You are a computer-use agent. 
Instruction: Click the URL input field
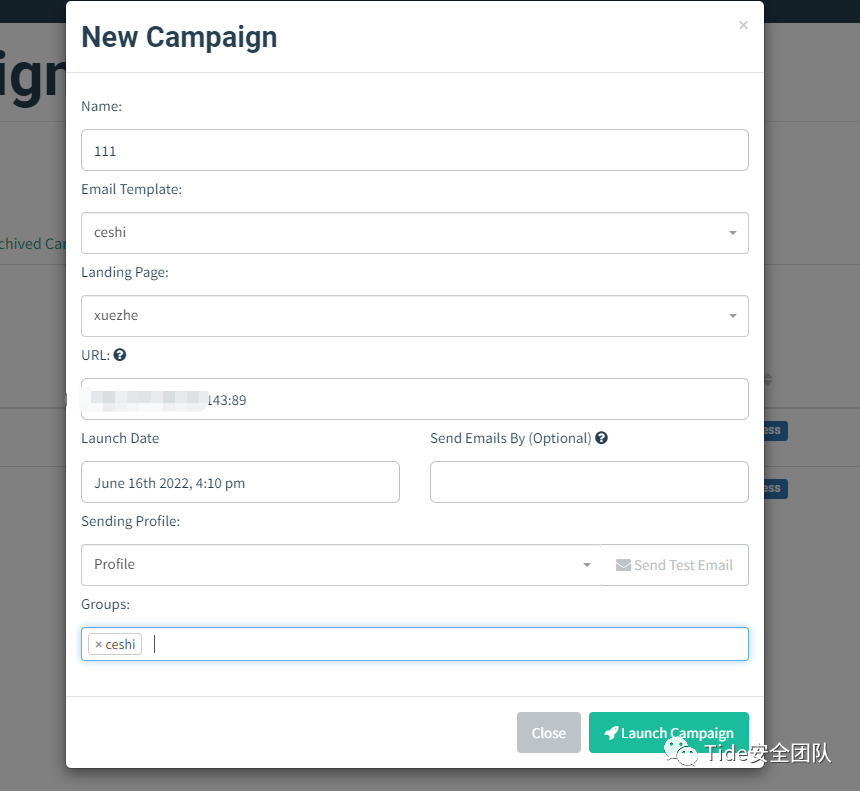[415, 399]
